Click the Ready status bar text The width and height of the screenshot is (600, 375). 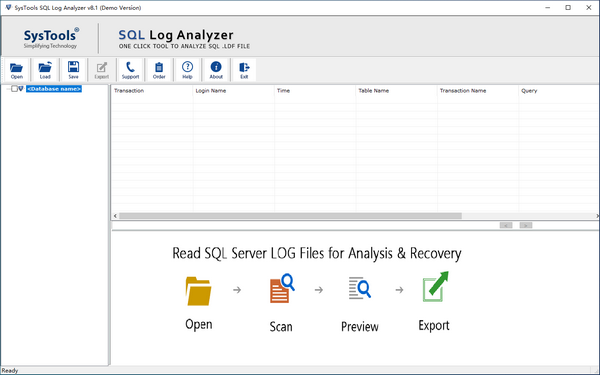click(10, 370)
